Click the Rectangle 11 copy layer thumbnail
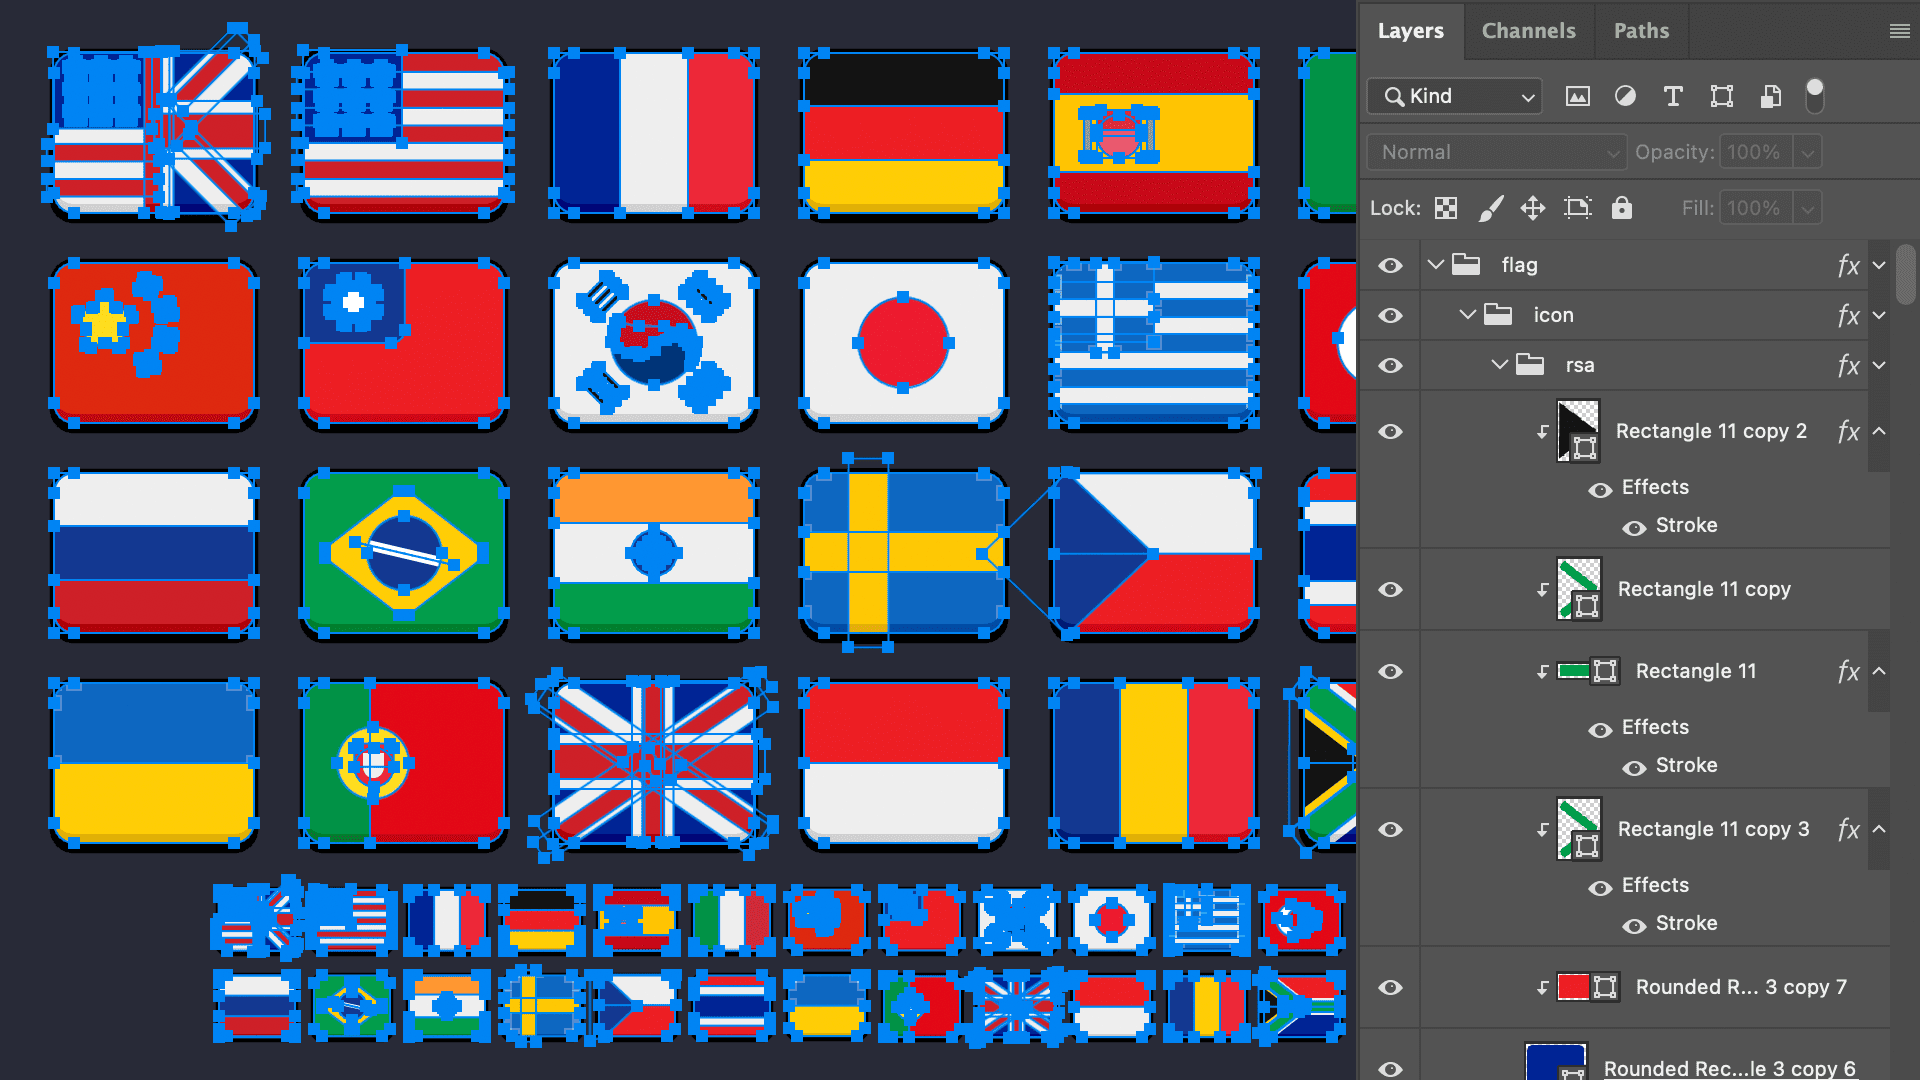 click(x=1578, y=589)
